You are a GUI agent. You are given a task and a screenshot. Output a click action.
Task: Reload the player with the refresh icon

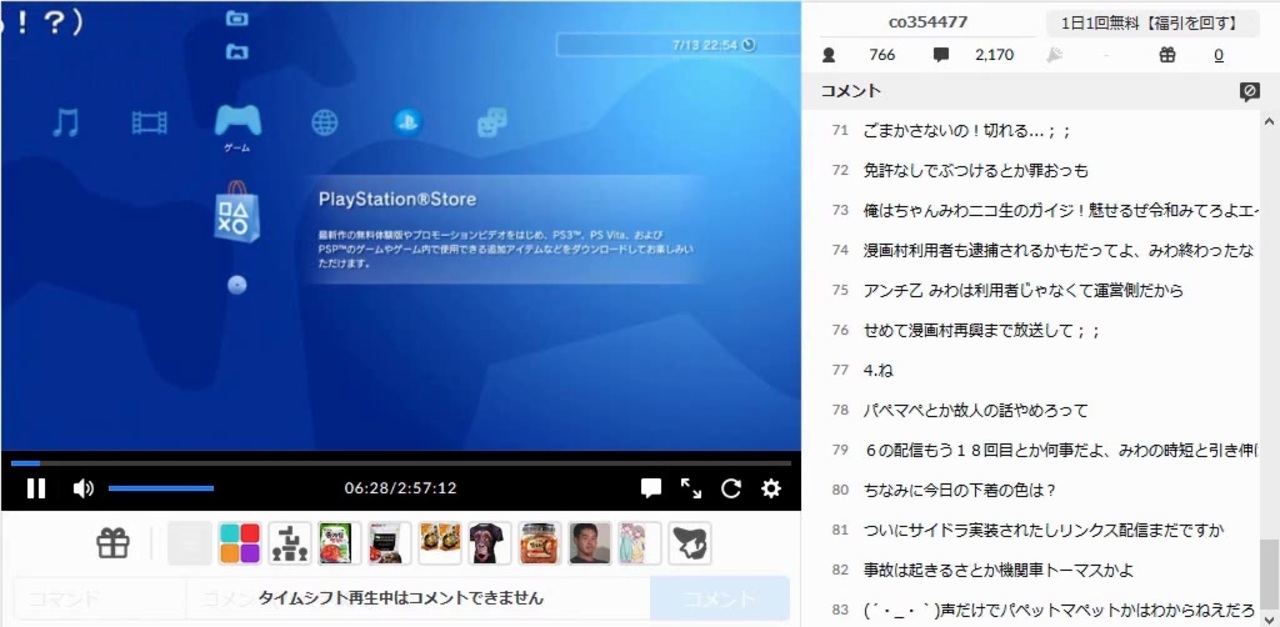pyautogui.click(x=731, y=488)
